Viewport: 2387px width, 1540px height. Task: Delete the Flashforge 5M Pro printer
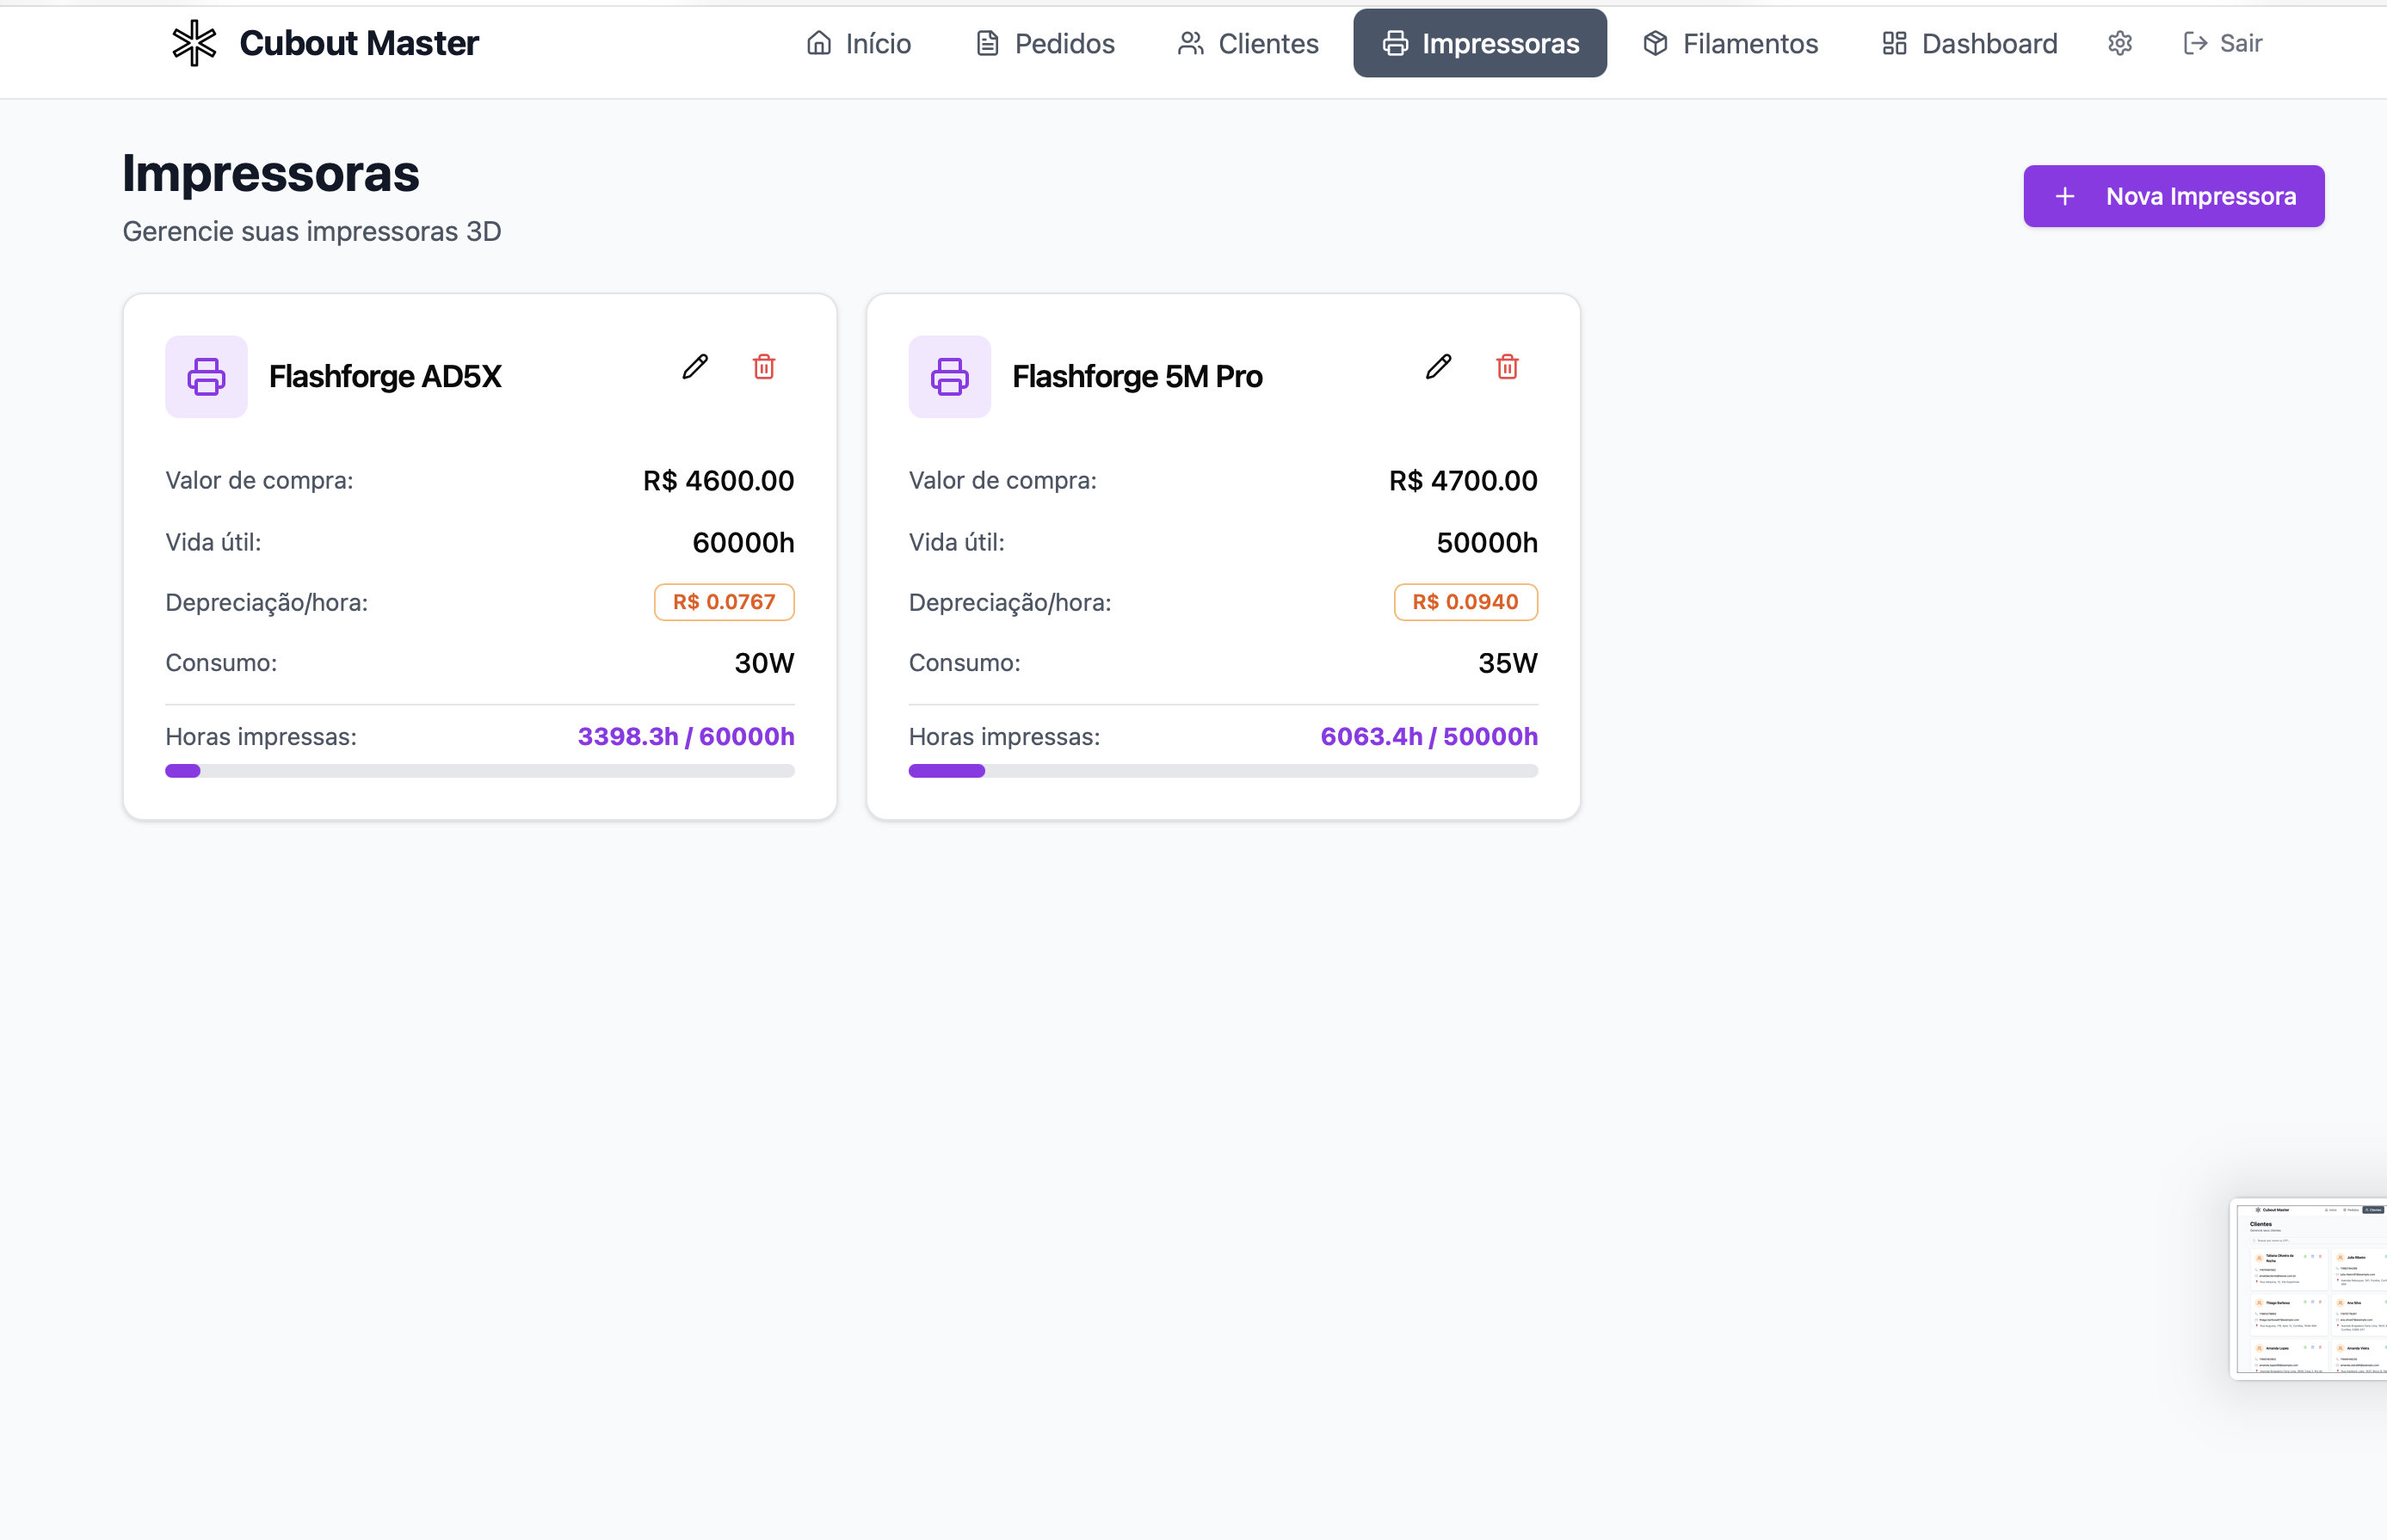click(x=1507, y=367)
